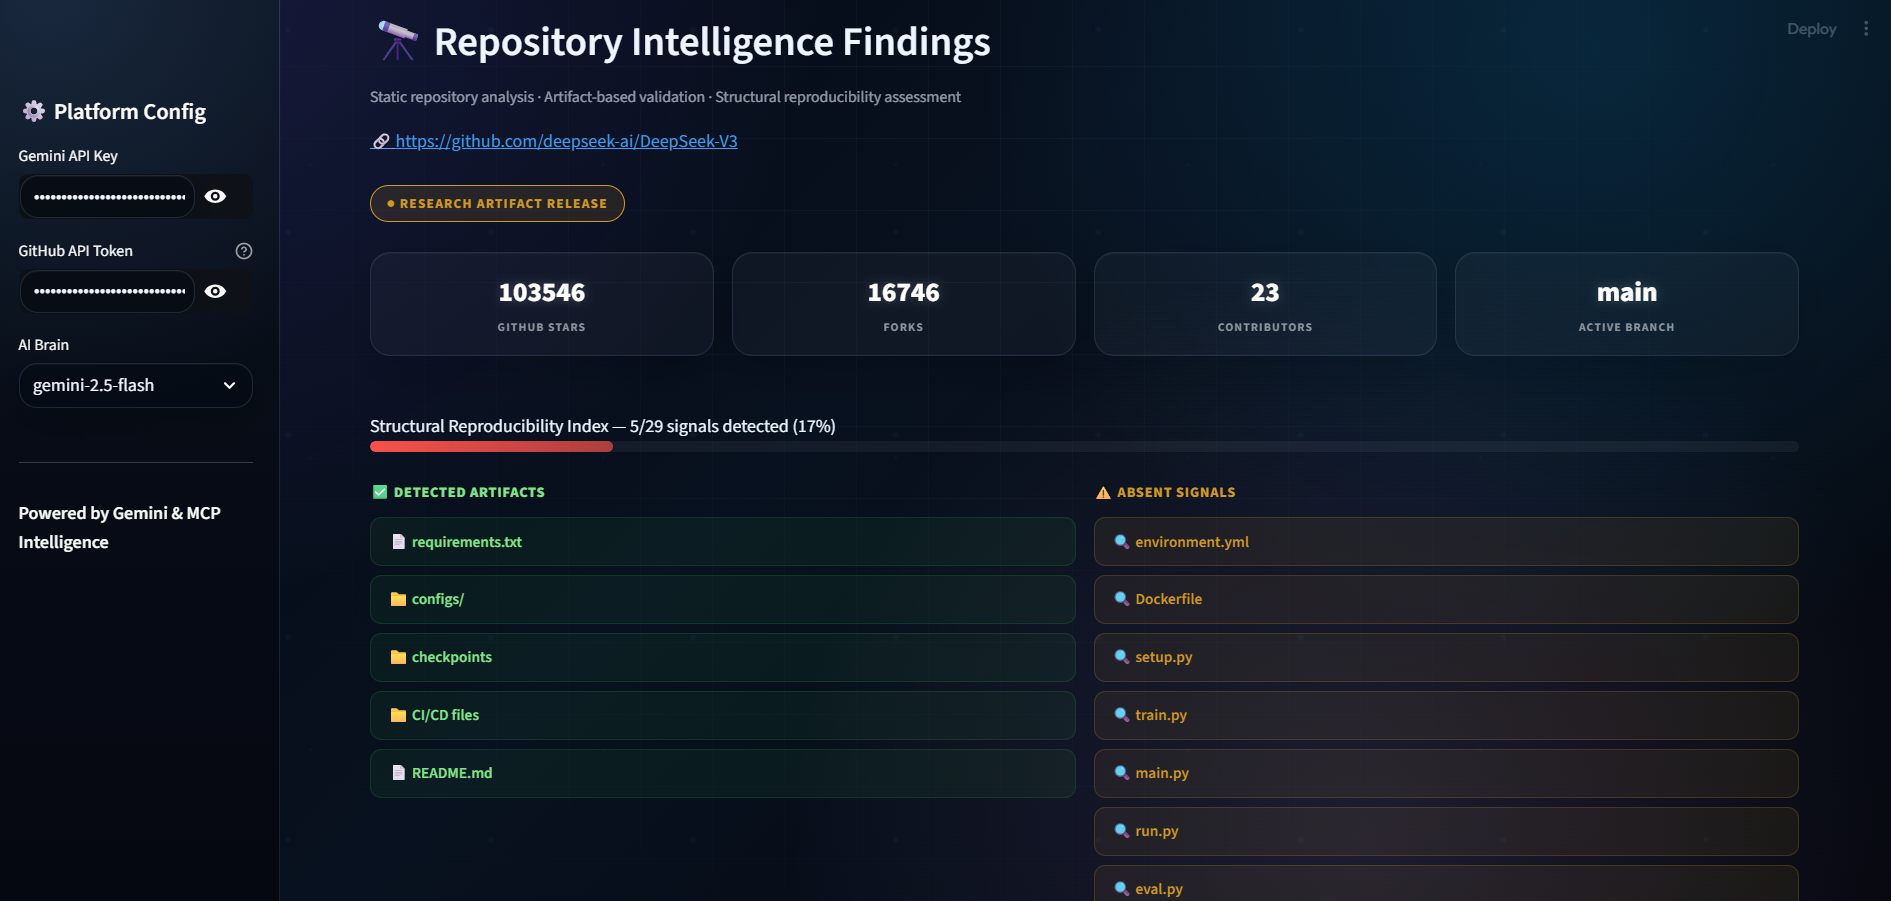The height and width of the screenshot is (901, 1891).
Task: Click the Dockerfile magnifier icon
Action: coord(1122,599)
